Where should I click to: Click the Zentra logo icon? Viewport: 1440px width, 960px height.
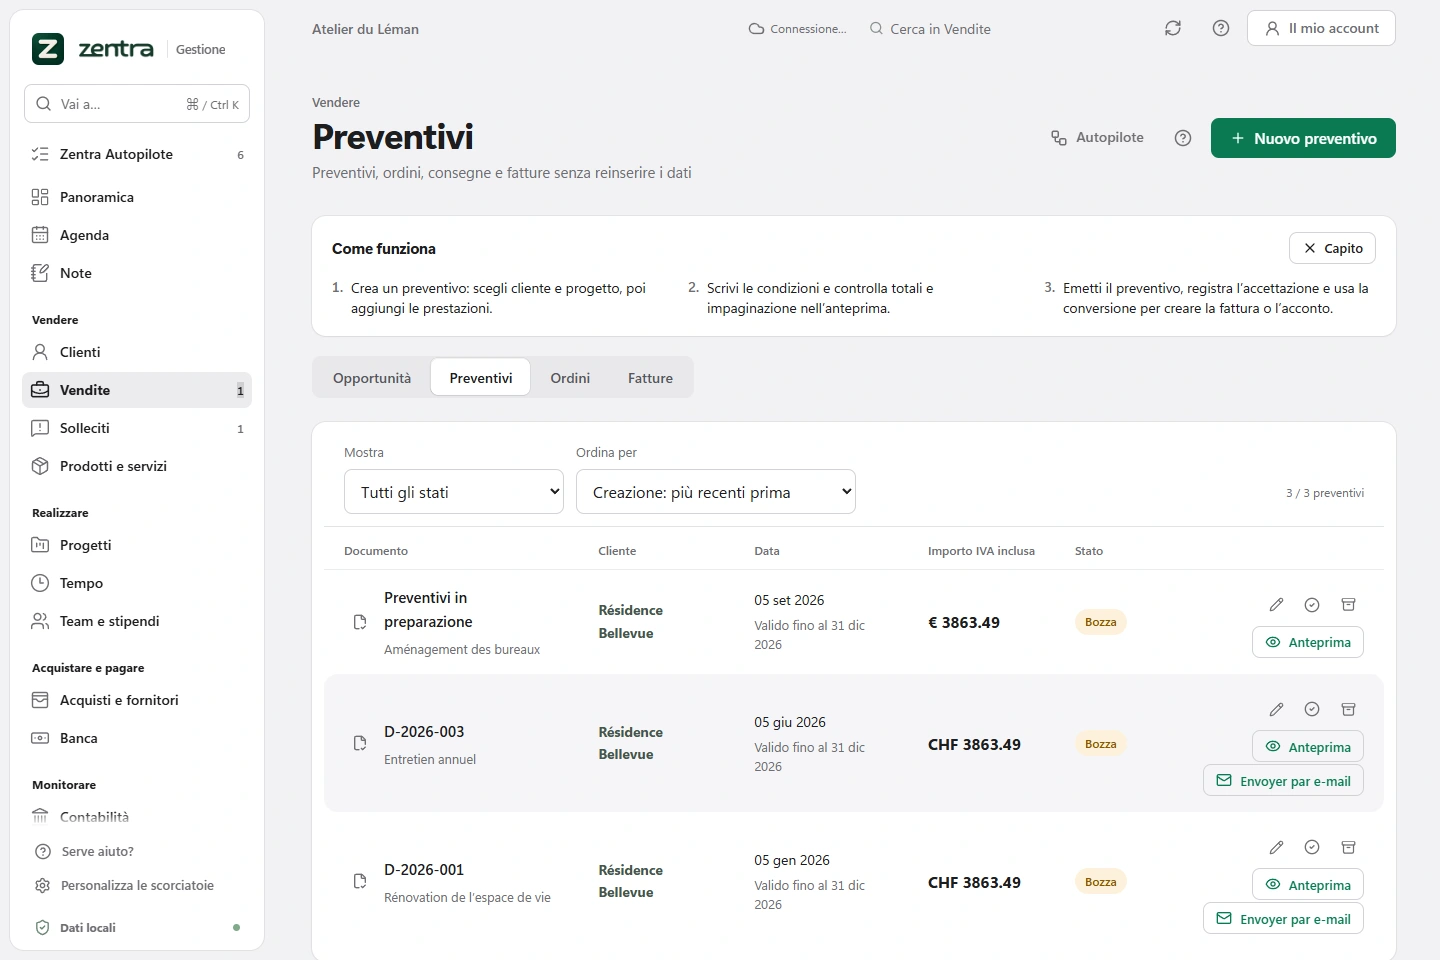[x=48, y=49]
